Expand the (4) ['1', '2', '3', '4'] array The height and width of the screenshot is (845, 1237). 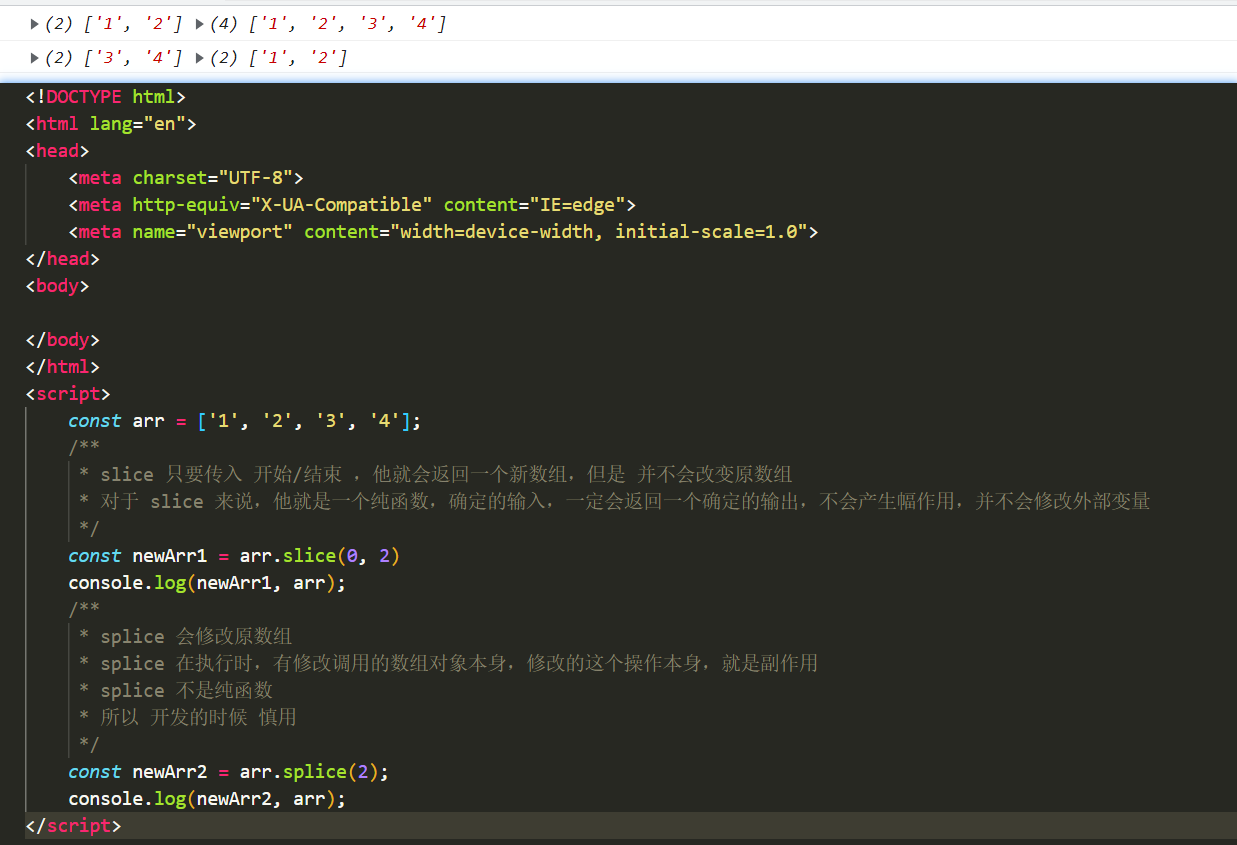(x=200, y=23)
